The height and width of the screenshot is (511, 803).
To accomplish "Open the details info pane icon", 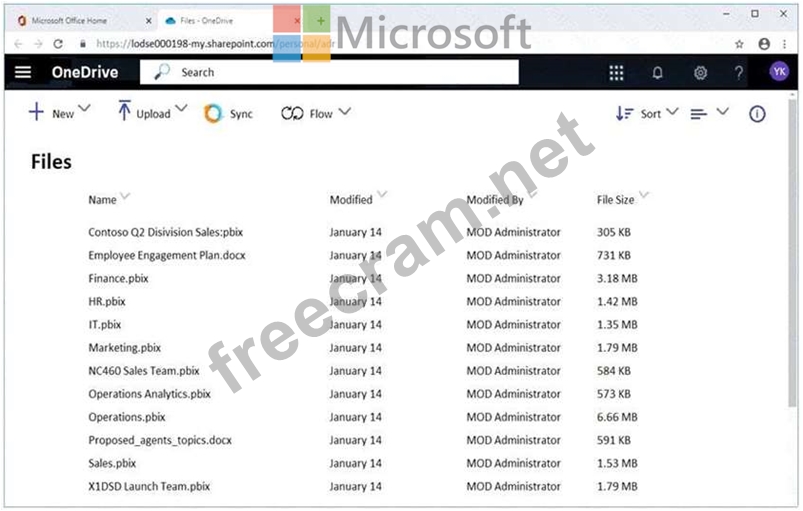I will click(757, 114).
